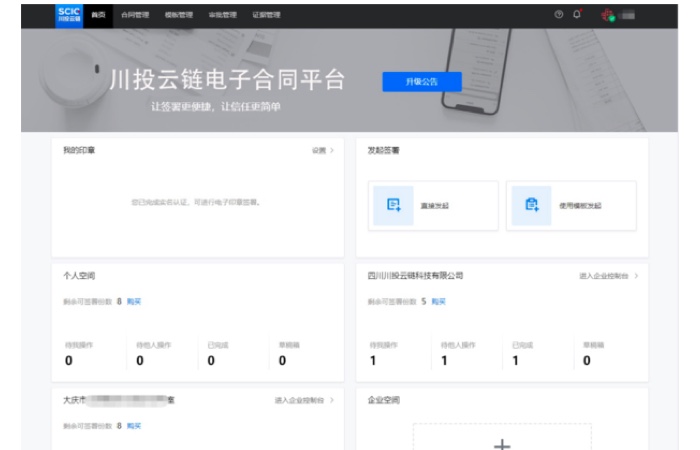Open 草稿箱 count in 个人空间
Image resolution: width=700 pixels, height=450 pixels.
click(x=282, y=360)
